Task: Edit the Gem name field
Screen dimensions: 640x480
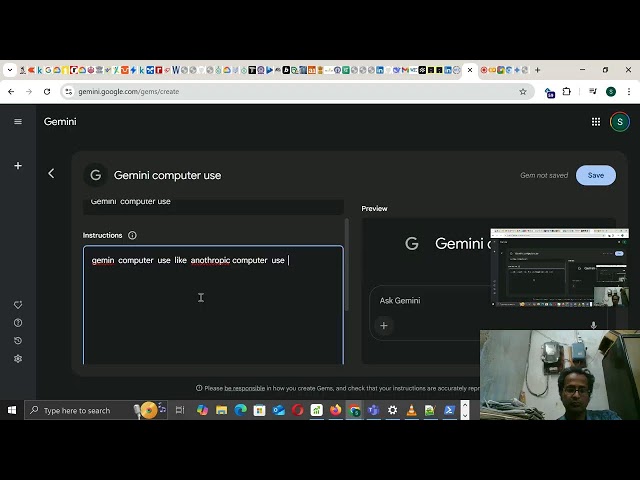Action: click(213, 206)
